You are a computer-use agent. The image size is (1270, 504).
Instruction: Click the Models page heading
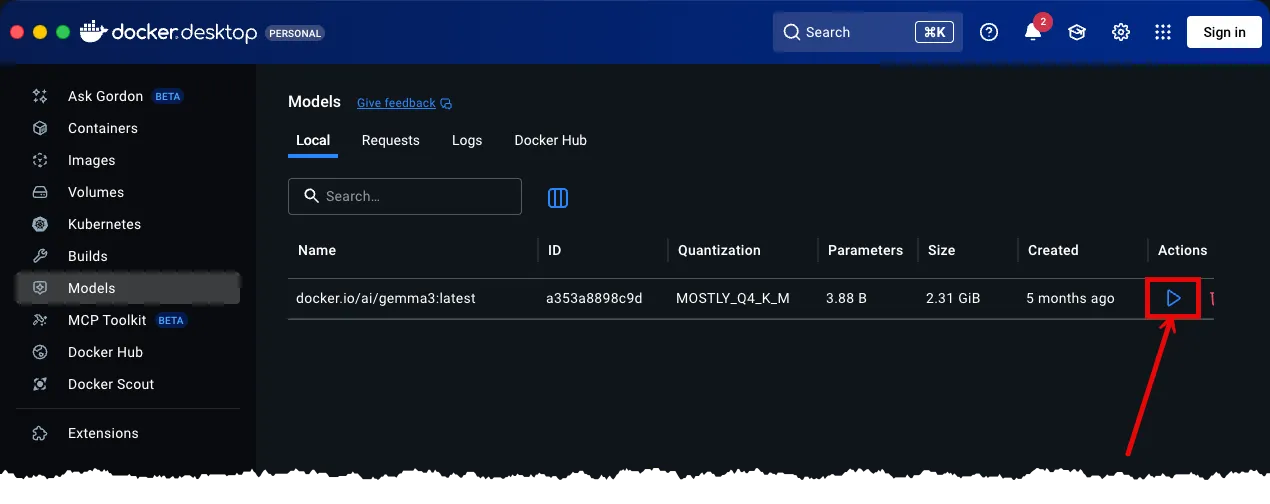pyautogui.click(x=313, y=102)
